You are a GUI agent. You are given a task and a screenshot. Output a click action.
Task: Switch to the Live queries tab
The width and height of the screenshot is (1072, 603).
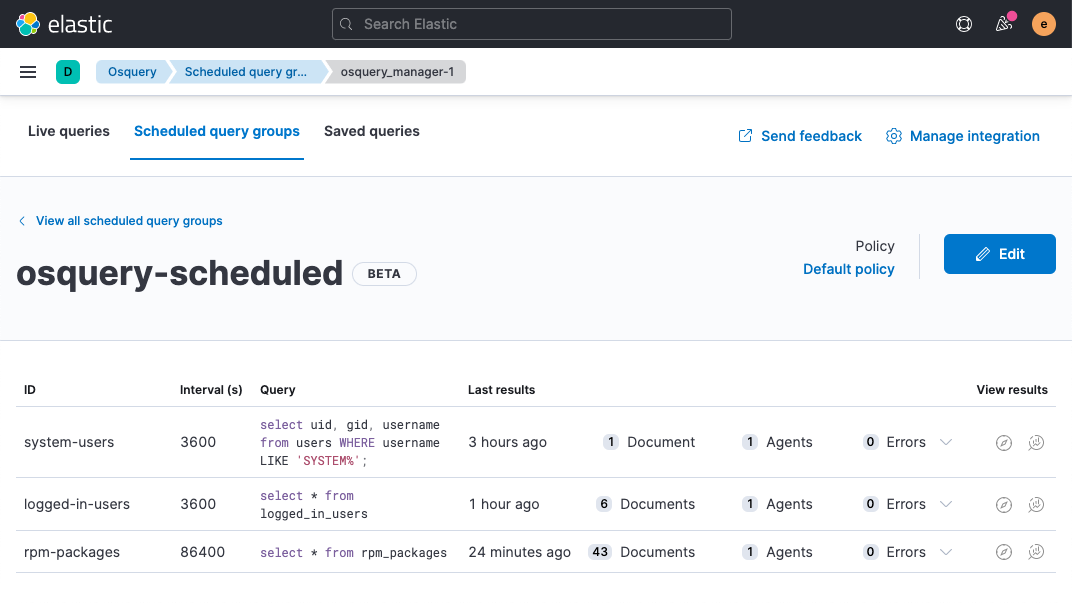[x=68, y=131]
